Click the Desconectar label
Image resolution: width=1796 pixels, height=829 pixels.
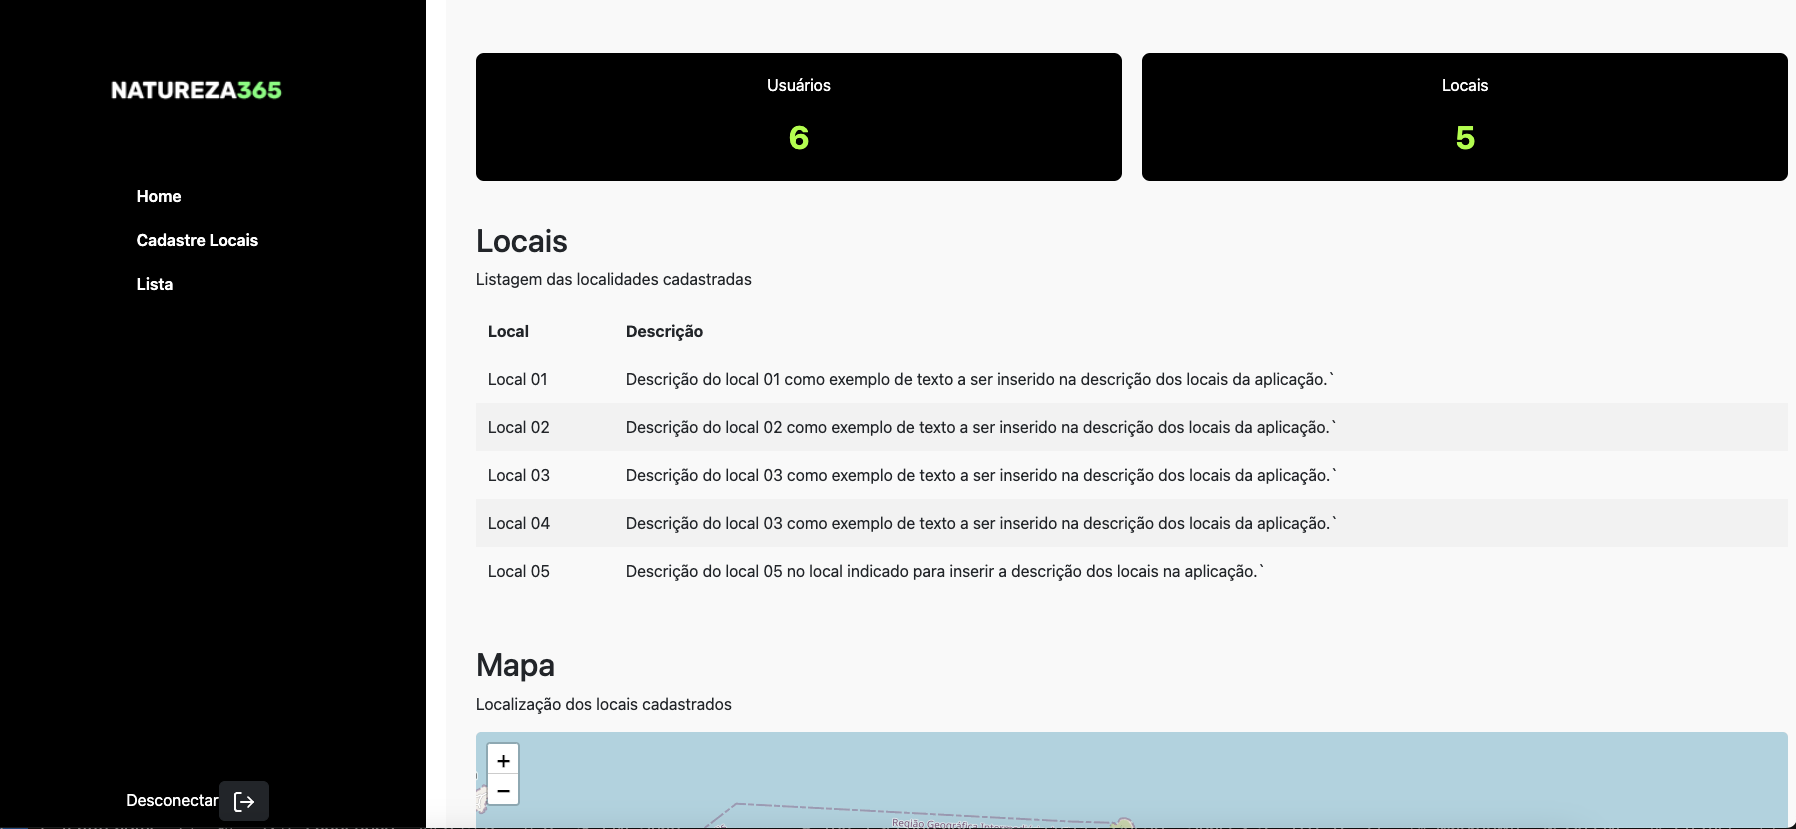click(x=172, y=800)
